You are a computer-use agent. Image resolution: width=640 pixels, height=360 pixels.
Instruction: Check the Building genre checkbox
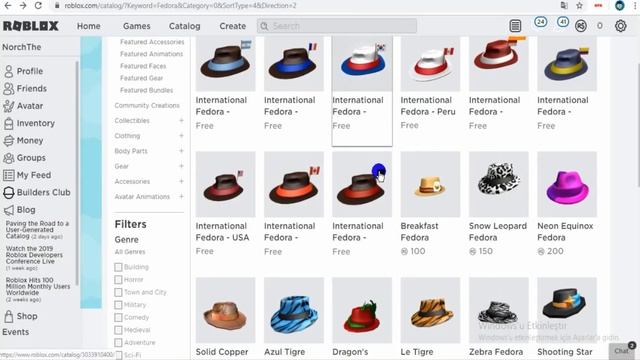point(118,267)
